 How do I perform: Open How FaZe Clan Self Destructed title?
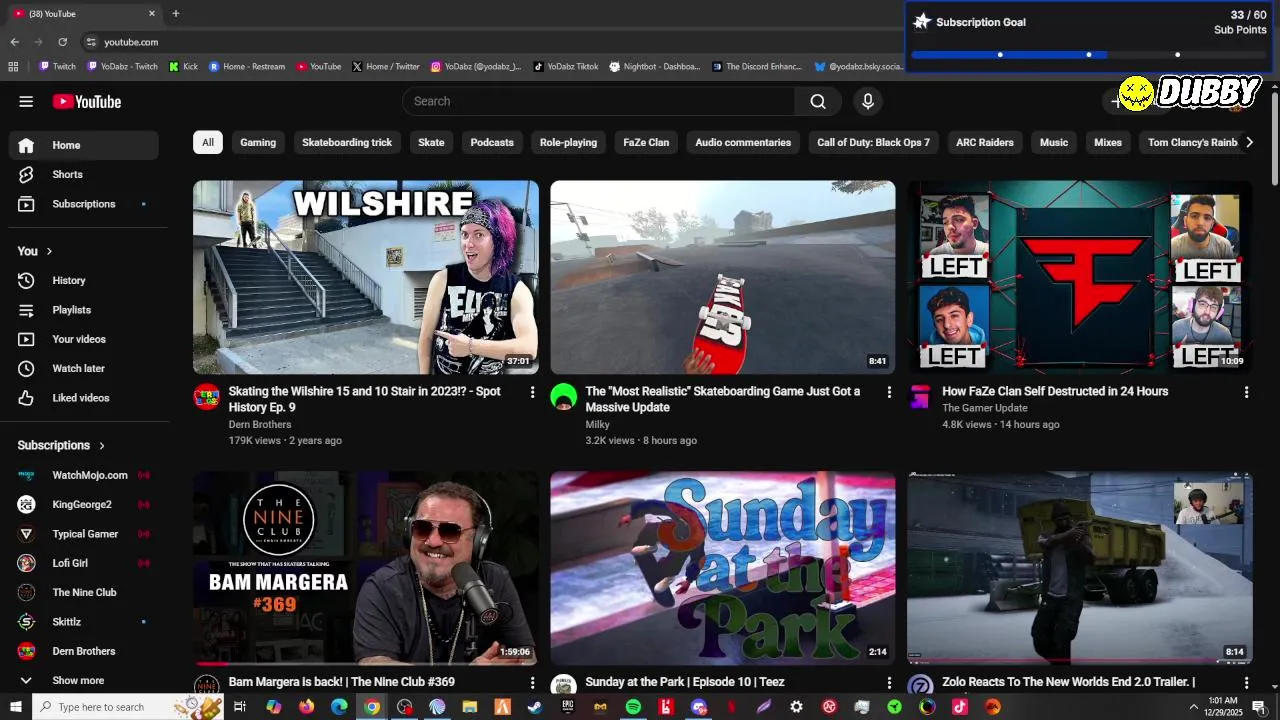(1055, 391)
